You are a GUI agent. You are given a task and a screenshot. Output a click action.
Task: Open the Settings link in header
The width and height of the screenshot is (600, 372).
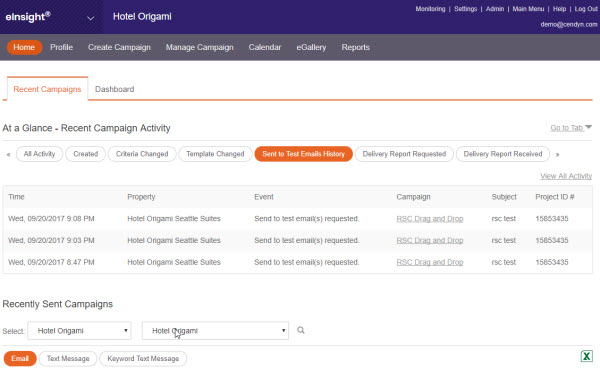click(x=465, y=9)
